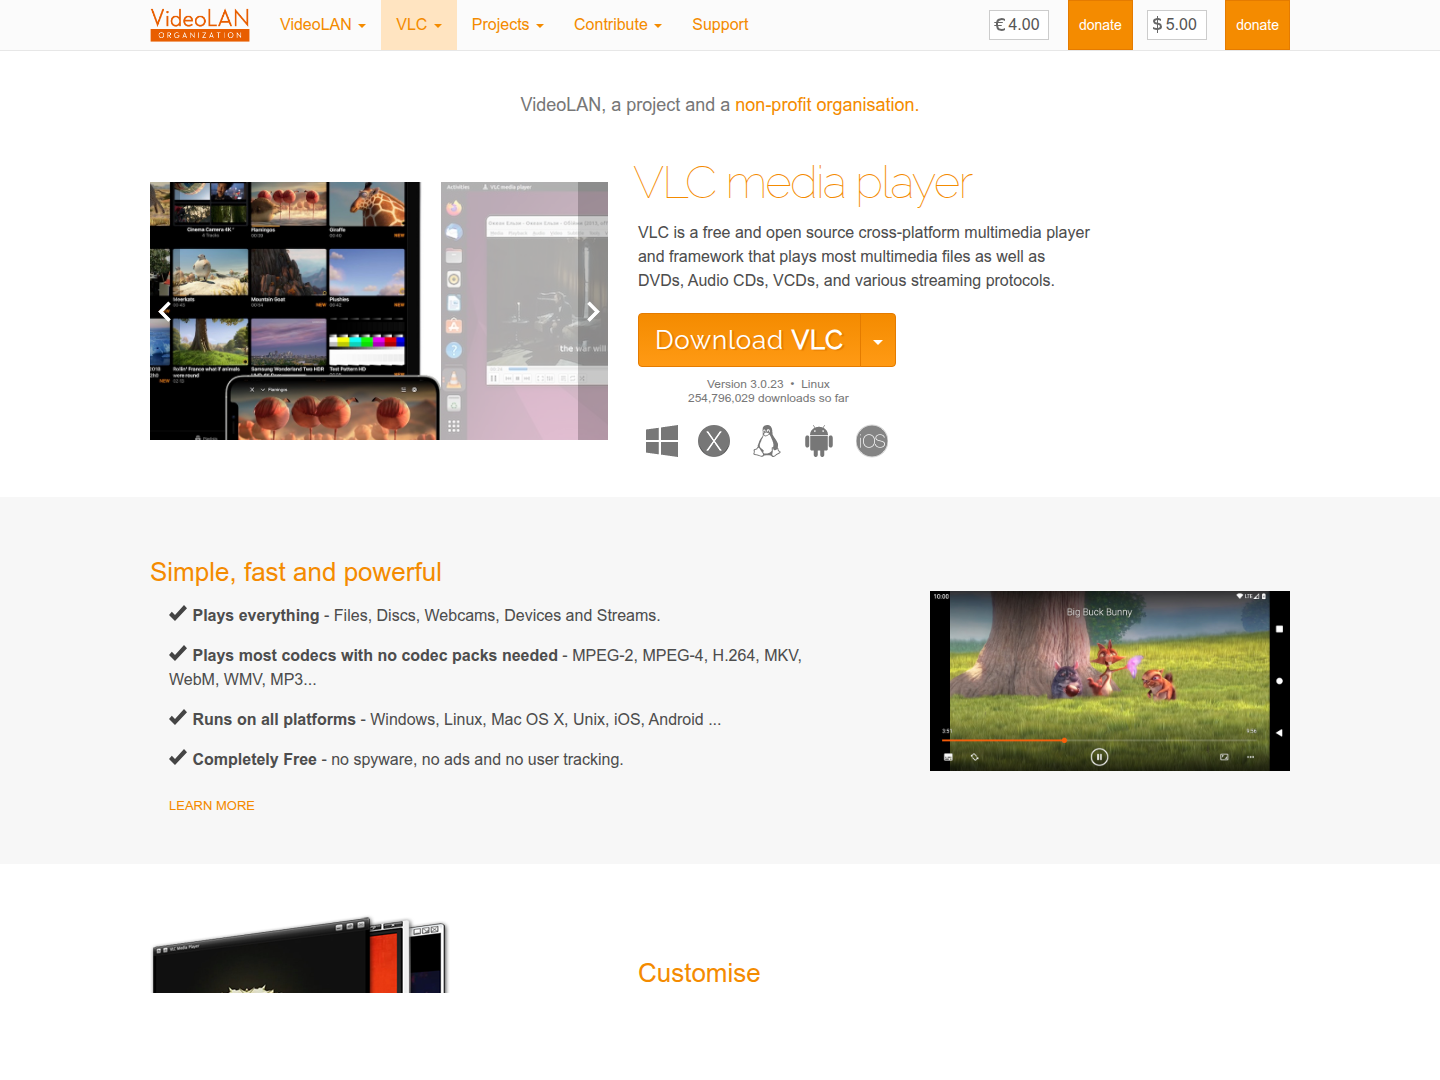The width and height of the screenshot is (1440, 1080).
Task: Open the VideoLAN dropdown menu
Action: [323, 25]
